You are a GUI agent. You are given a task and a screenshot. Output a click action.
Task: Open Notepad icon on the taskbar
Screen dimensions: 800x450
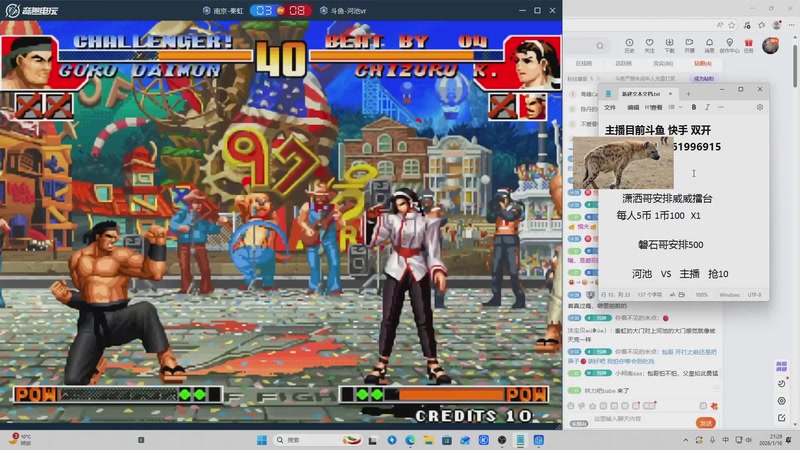520,440
